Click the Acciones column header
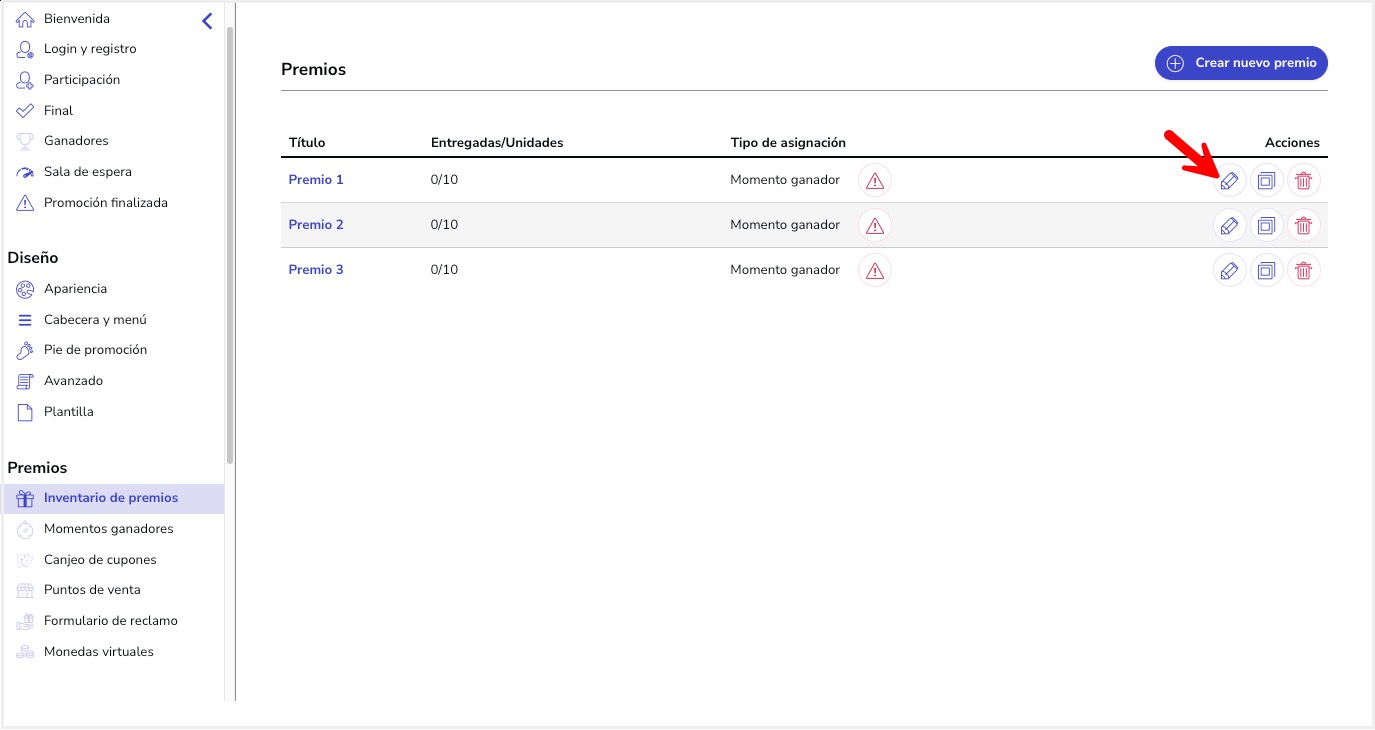Screen dimensions: 1375x730 coord(1292,143)
